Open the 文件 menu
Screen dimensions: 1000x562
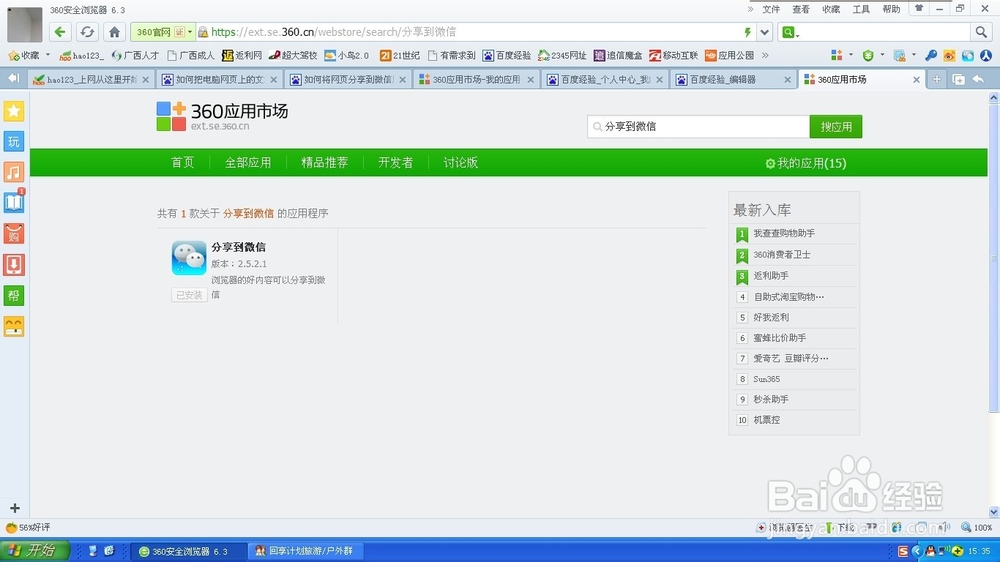point(771,9)
